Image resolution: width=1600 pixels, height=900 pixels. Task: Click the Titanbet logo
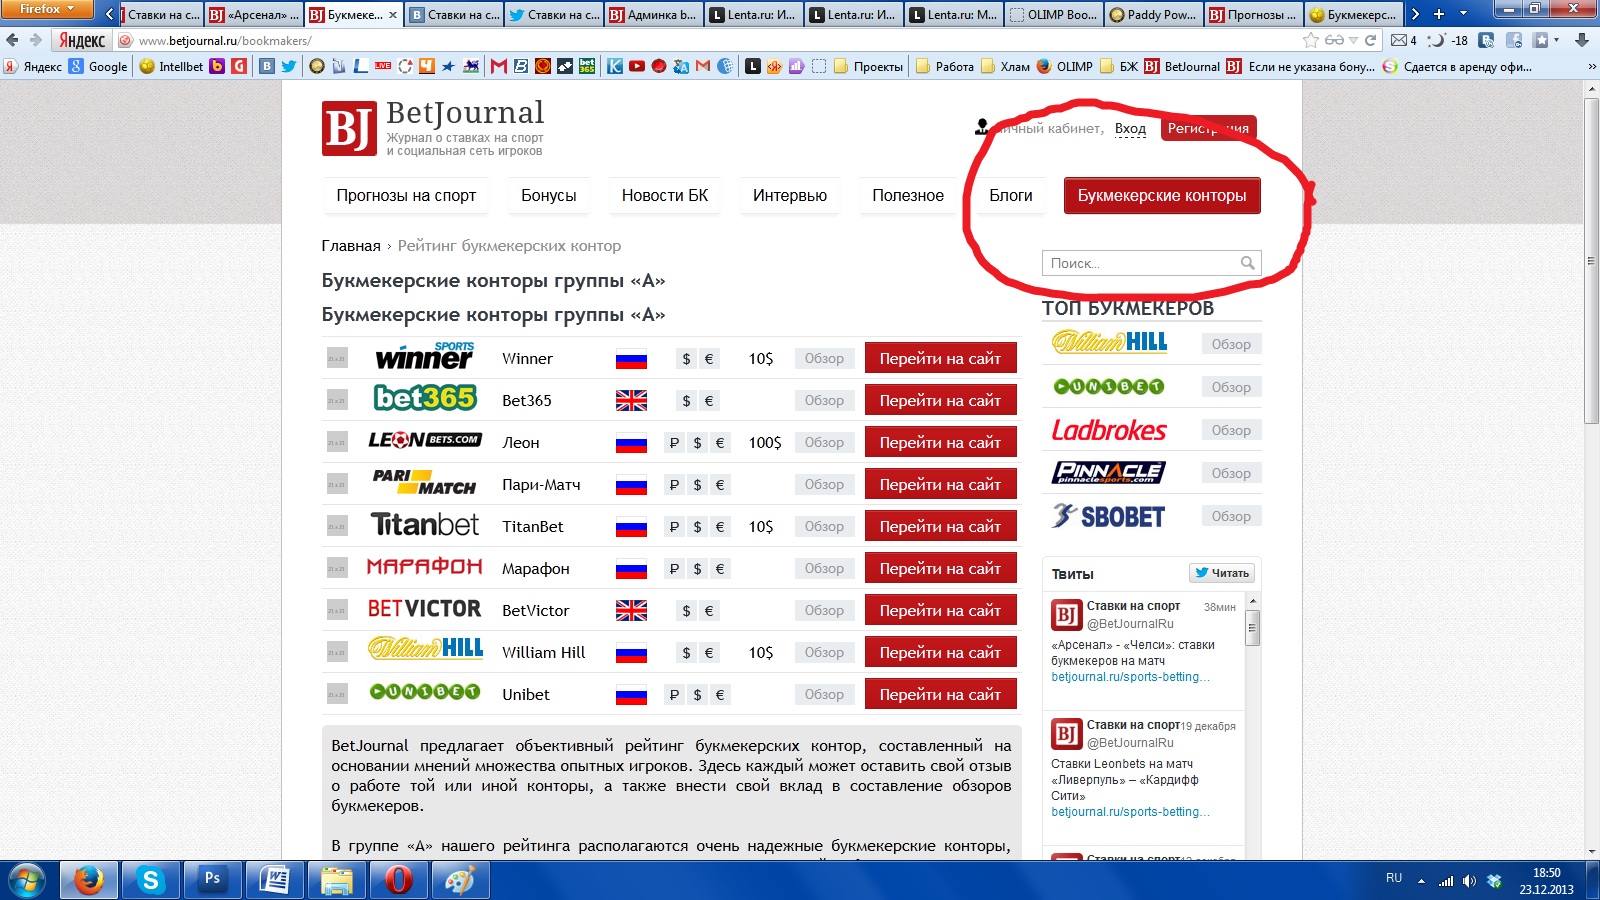point(425,524)
